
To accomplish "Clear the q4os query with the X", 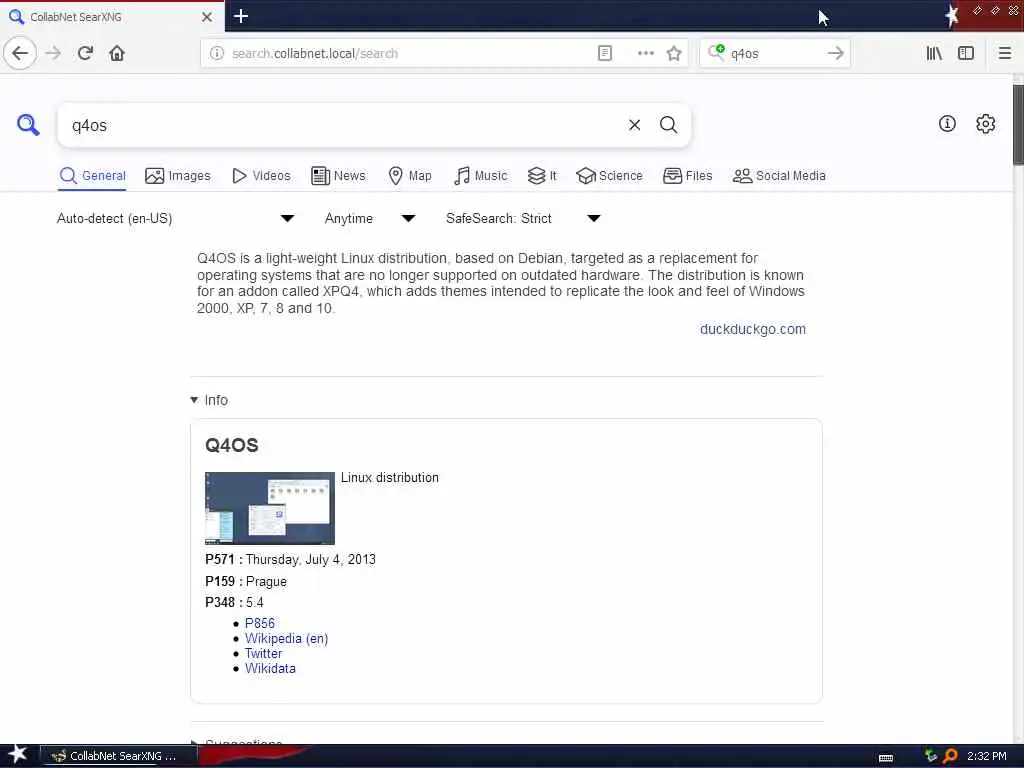I will click(634, 125).
